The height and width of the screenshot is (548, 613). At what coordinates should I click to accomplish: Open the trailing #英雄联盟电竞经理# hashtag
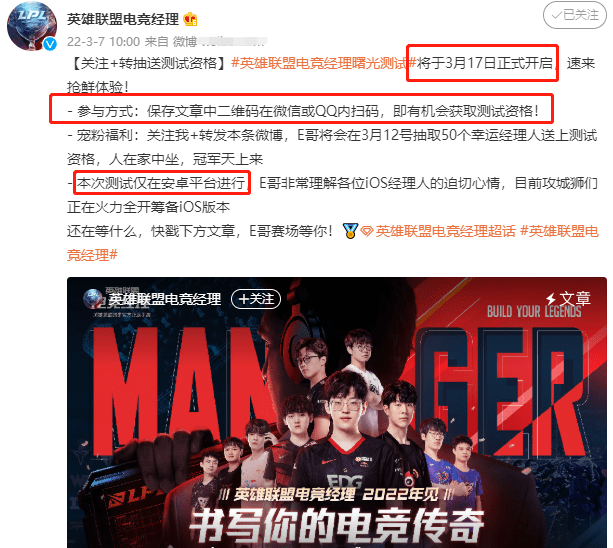(333, 243)
